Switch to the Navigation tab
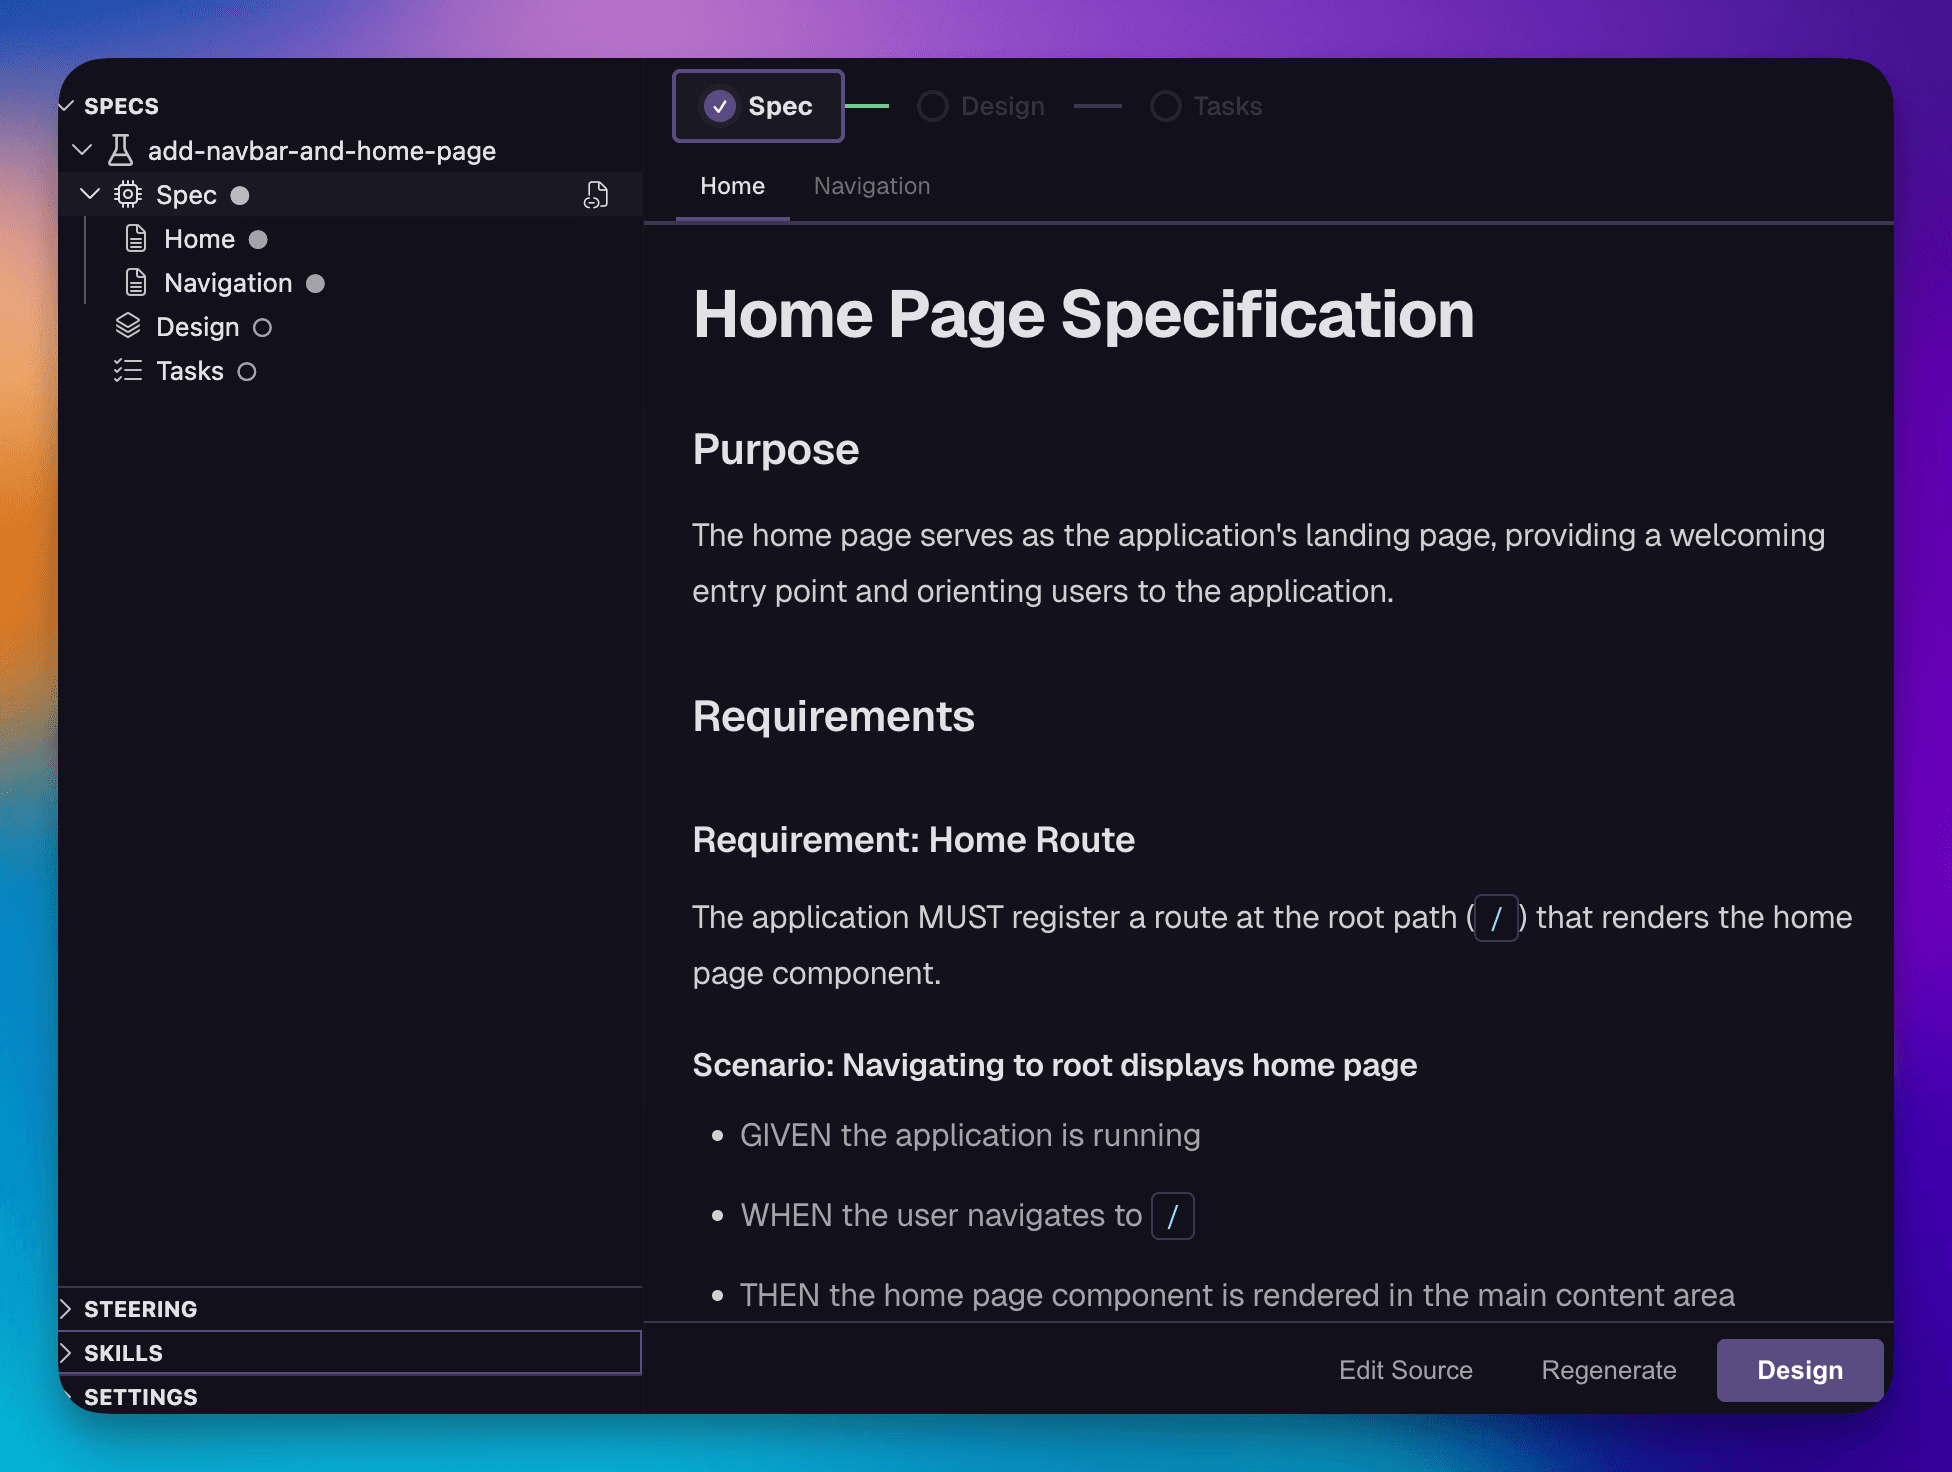1952x1472 pixels. [x=871, y=186]
